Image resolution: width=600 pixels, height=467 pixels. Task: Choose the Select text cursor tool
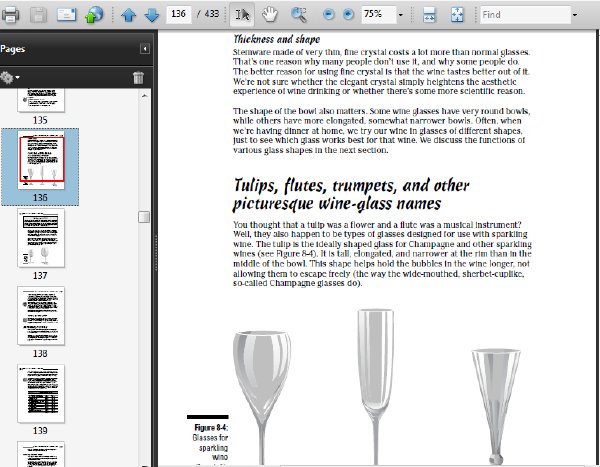[242, 15]
